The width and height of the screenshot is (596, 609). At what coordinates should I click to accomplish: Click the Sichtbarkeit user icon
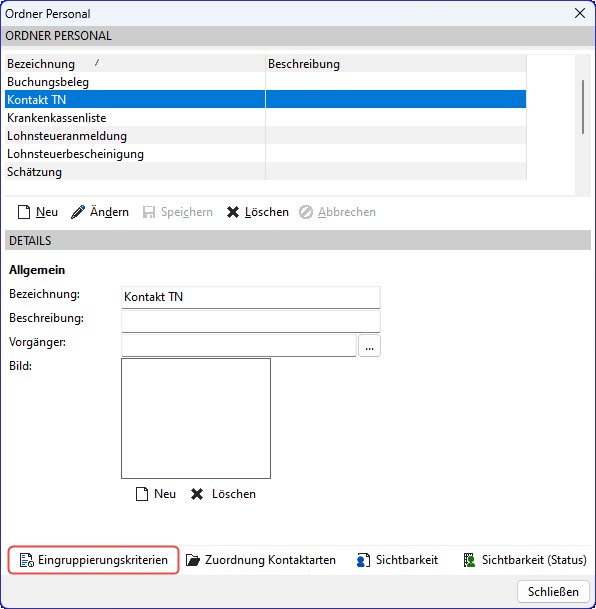point(363,560)
